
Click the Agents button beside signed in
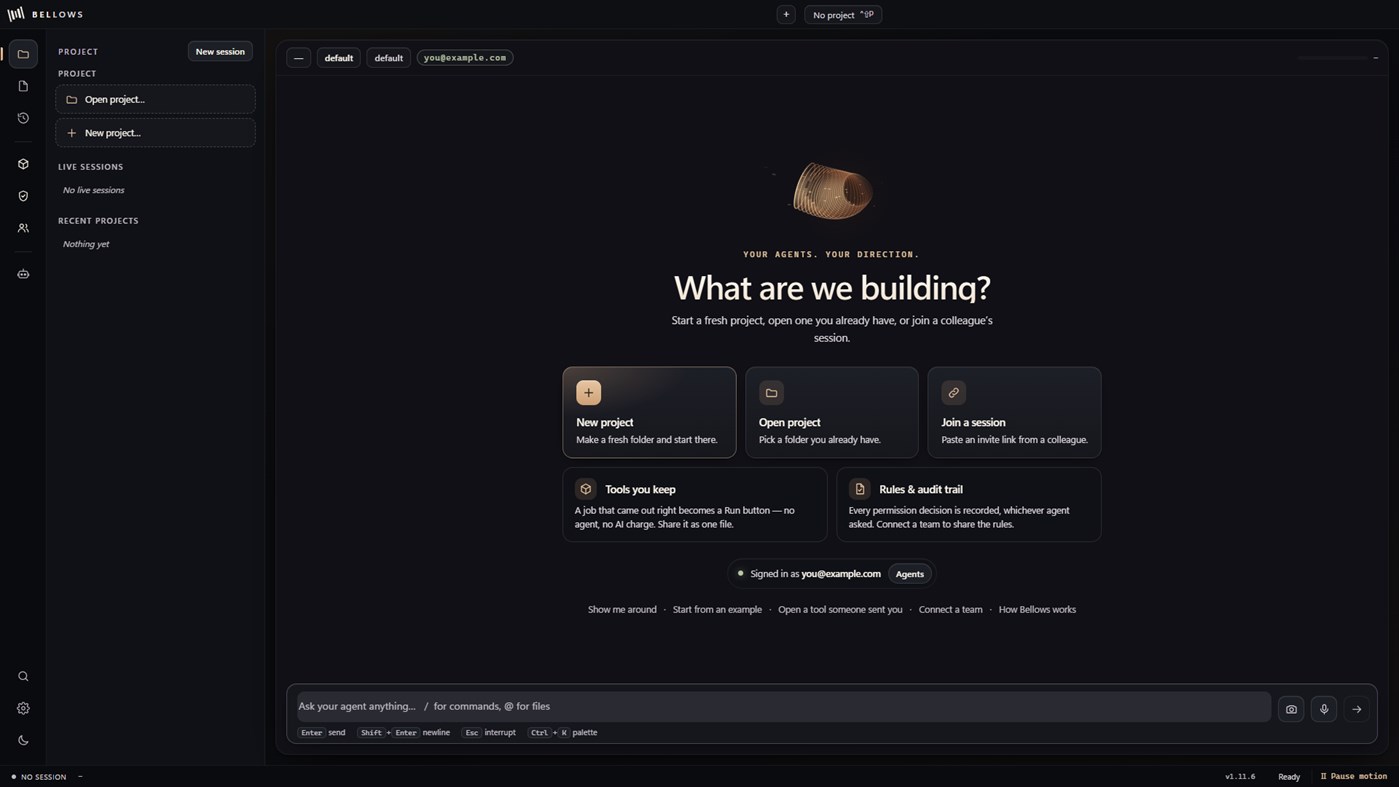910,574
